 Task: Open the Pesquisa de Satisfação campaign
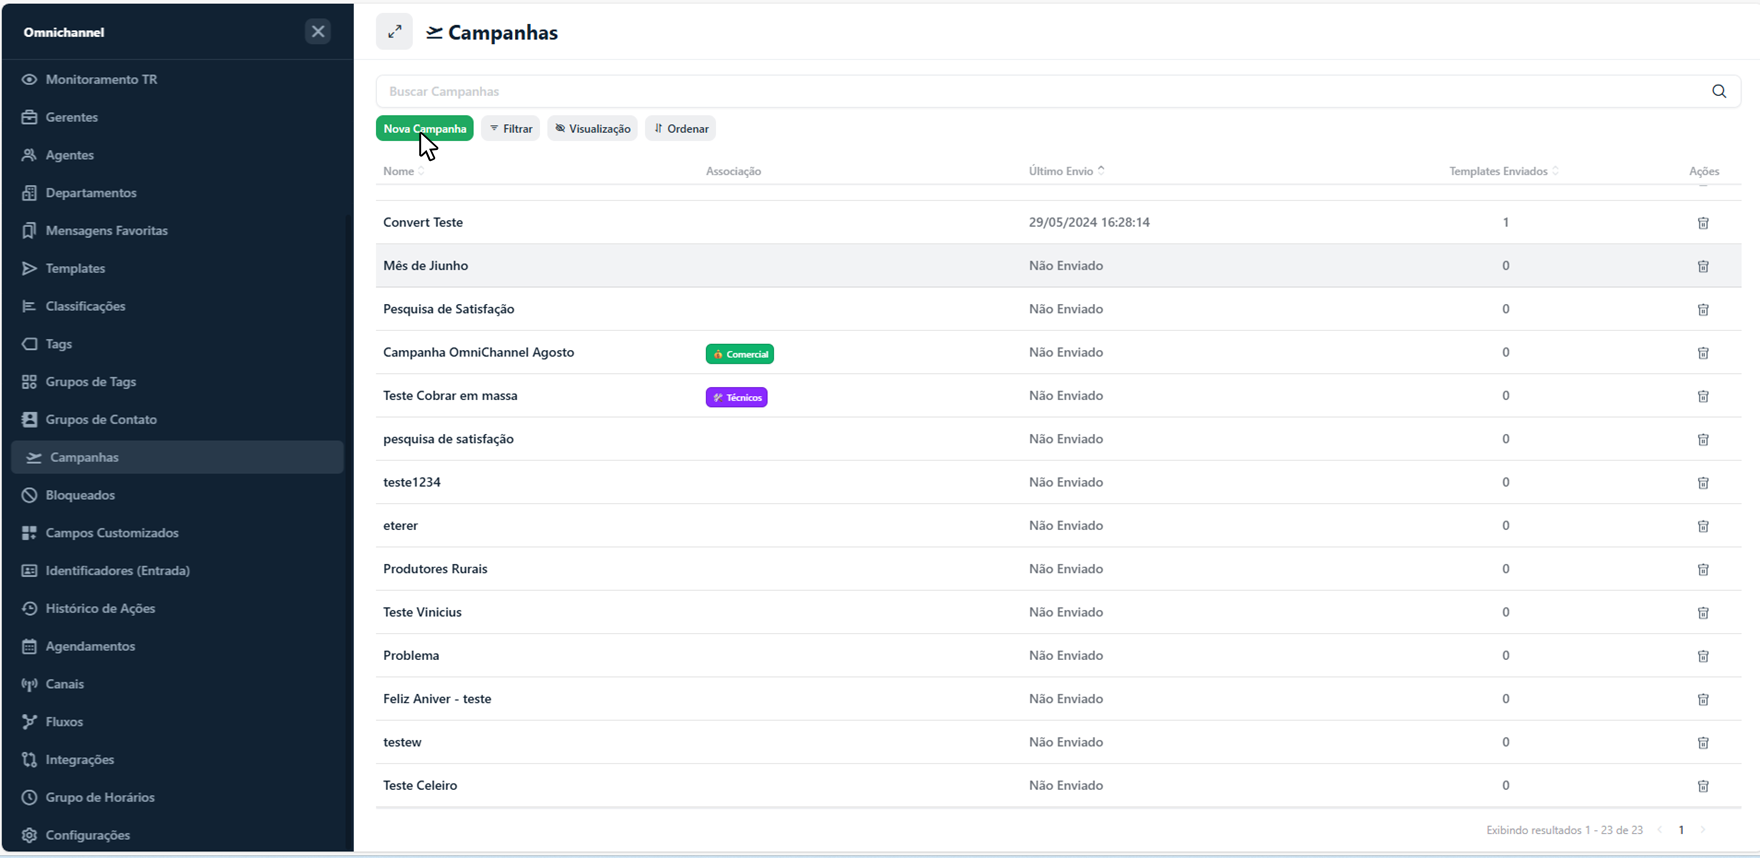(449, 309)
